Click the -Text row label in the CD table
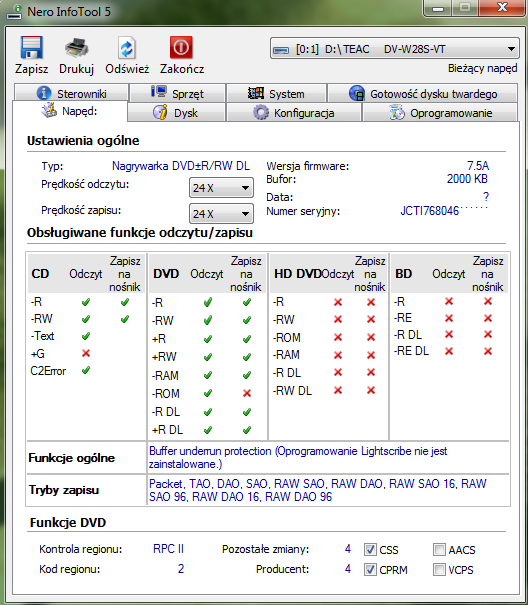 pos(42,336)
